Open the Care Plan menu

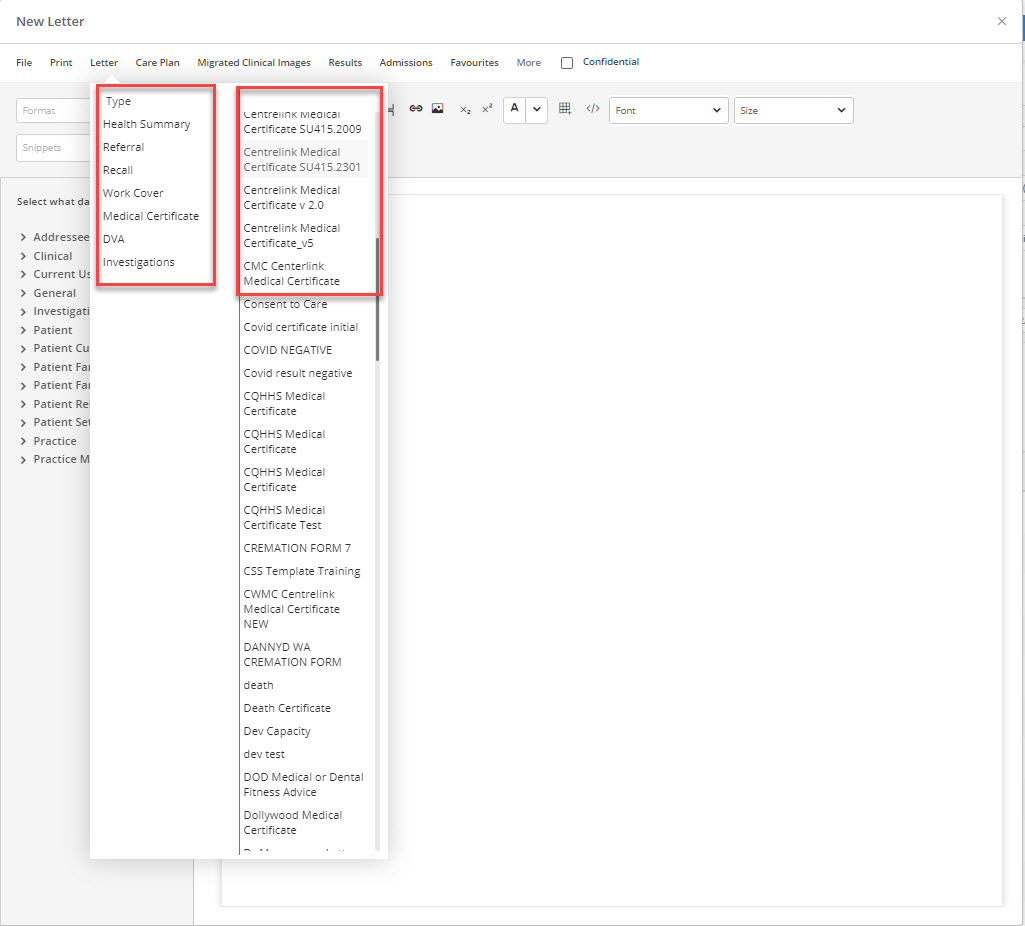pos(158,63)
